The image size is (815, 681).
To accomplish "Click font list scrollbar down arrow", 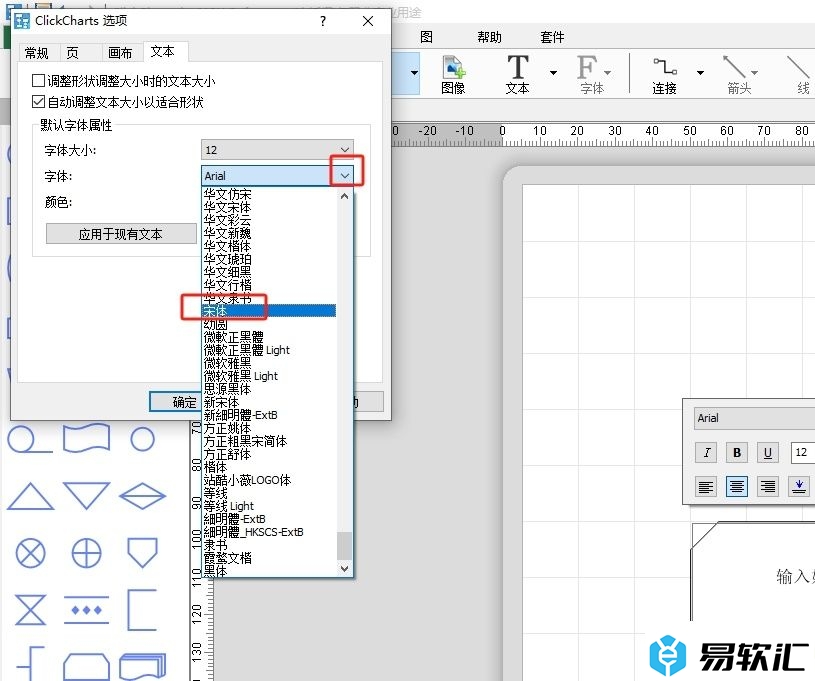I will click(344, 568).
